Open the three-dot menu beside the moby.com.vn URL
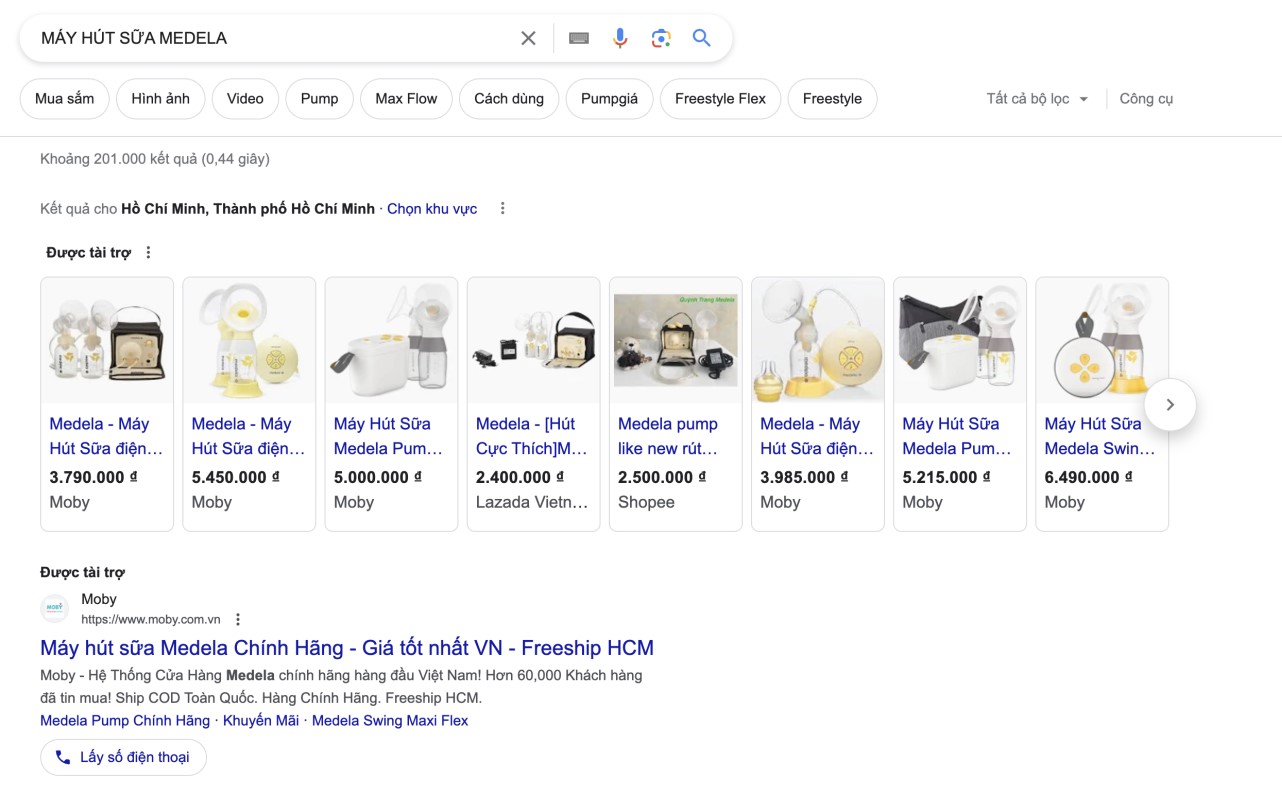 pyautogui.click(x=238, y=619)
